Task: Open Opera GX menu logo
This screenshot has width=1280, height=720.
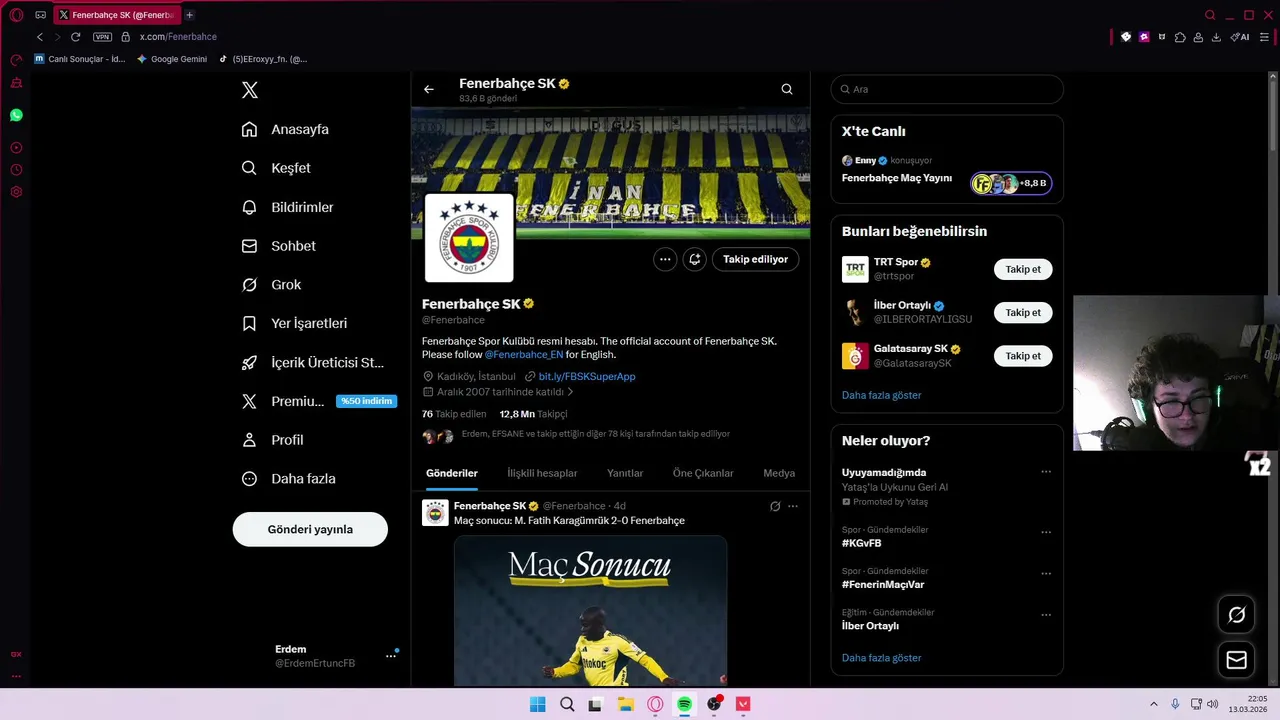Action: pos(16,15)
